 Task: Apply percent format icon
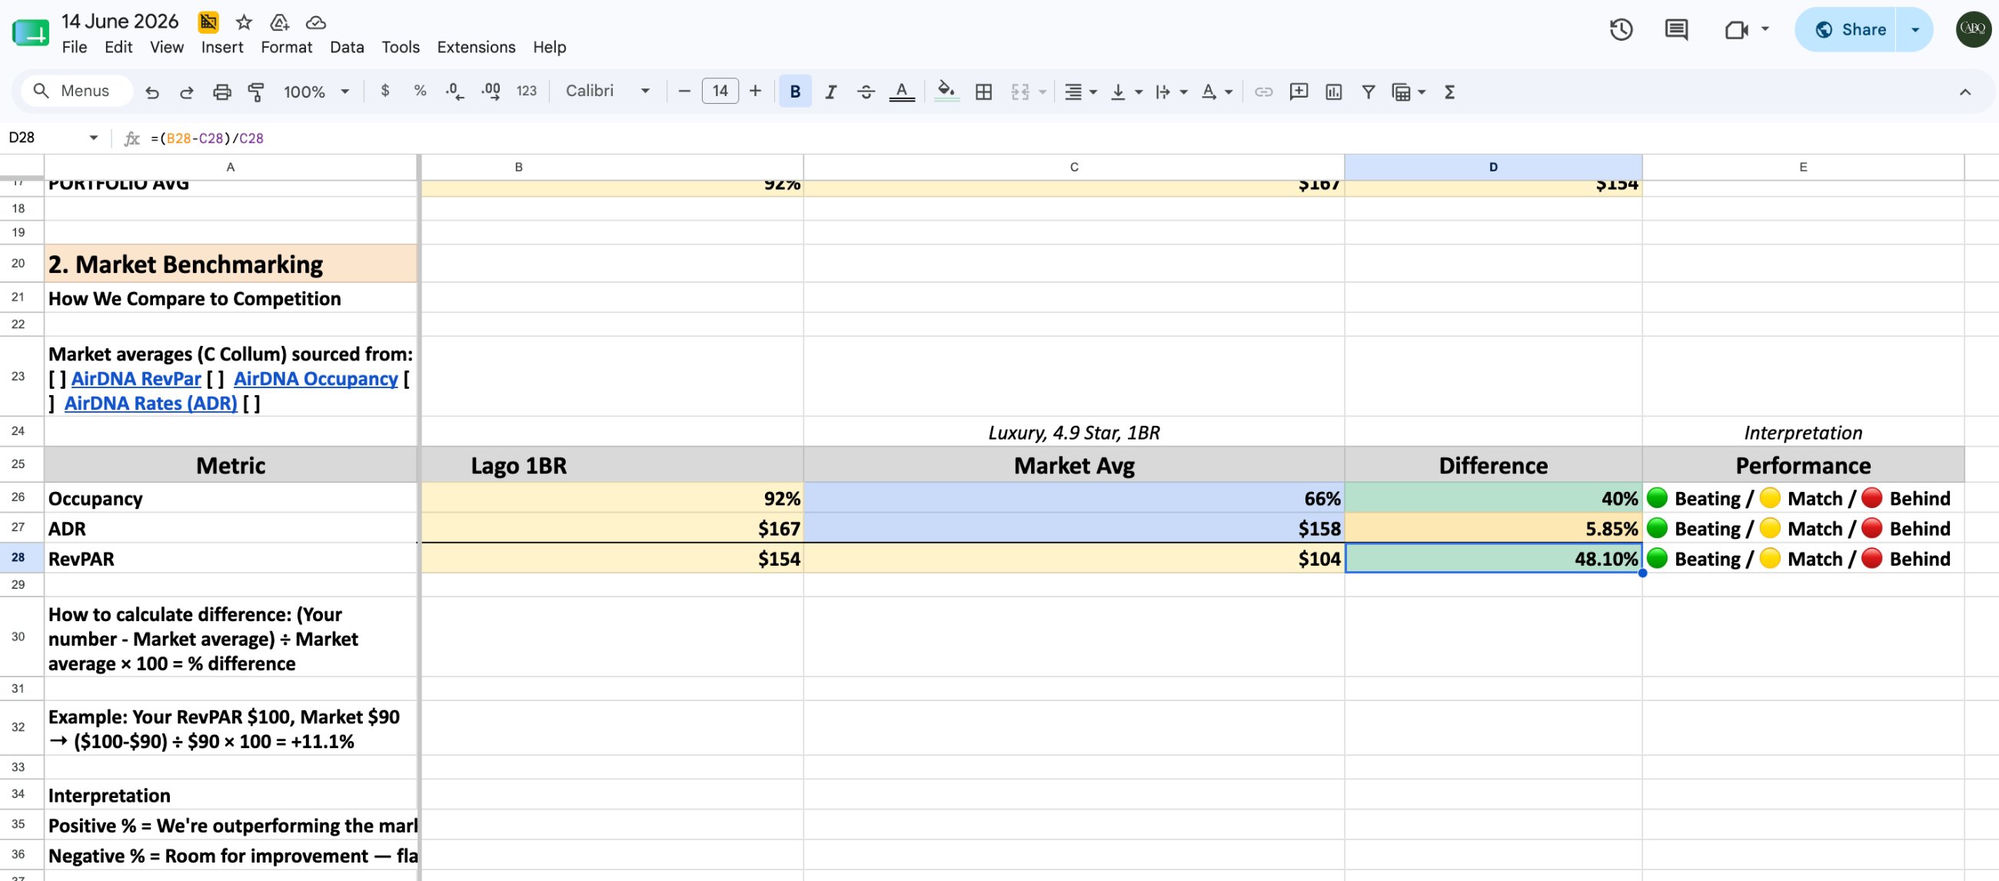click(420, 91)
